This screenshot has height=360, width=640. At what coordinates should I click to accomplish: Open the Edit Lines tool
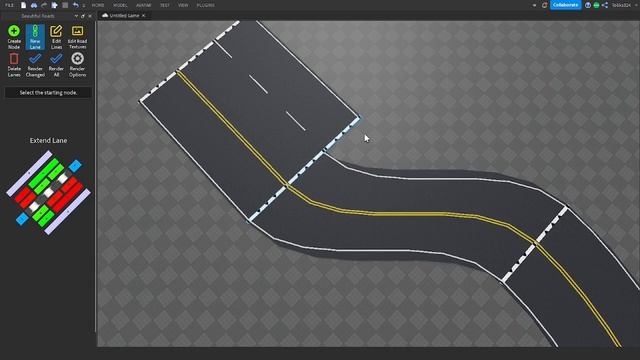click(x=56, y=37)
